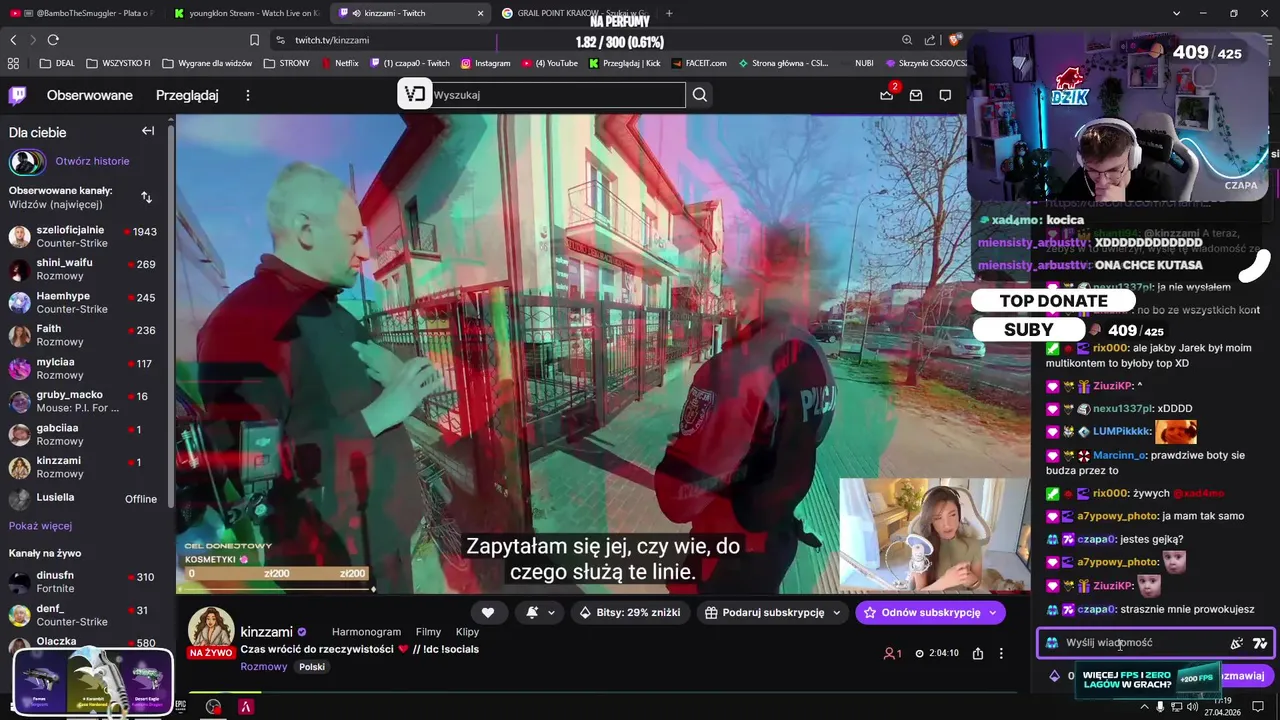
Task: Reload the browser page
Action: tap(53, 40)
